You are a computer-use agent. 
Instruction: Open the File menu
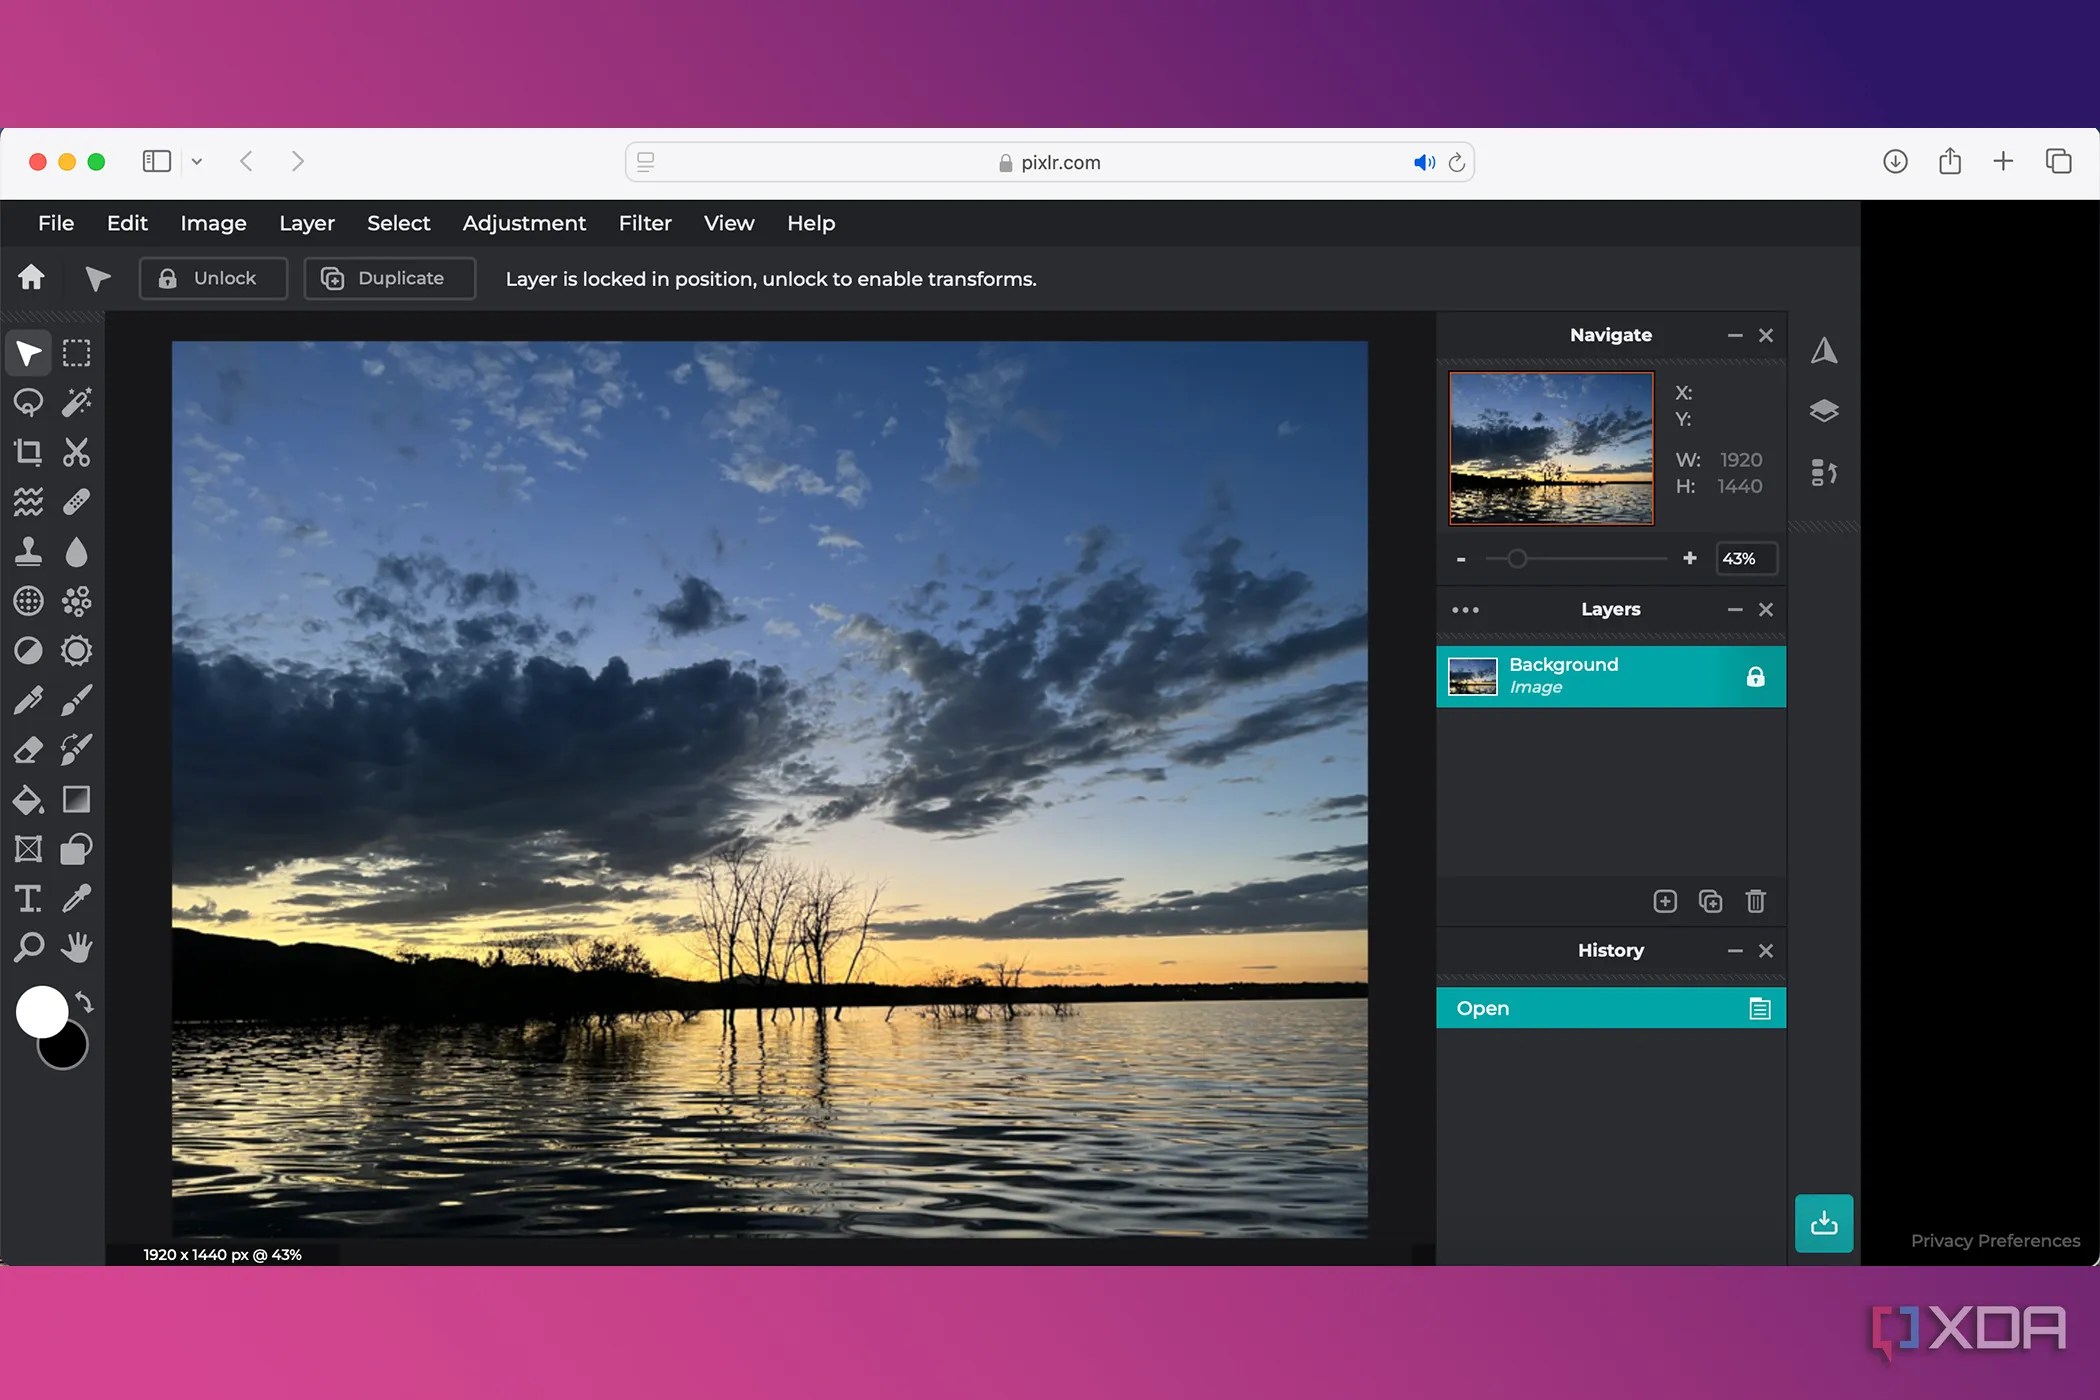(x=56, y=223)
